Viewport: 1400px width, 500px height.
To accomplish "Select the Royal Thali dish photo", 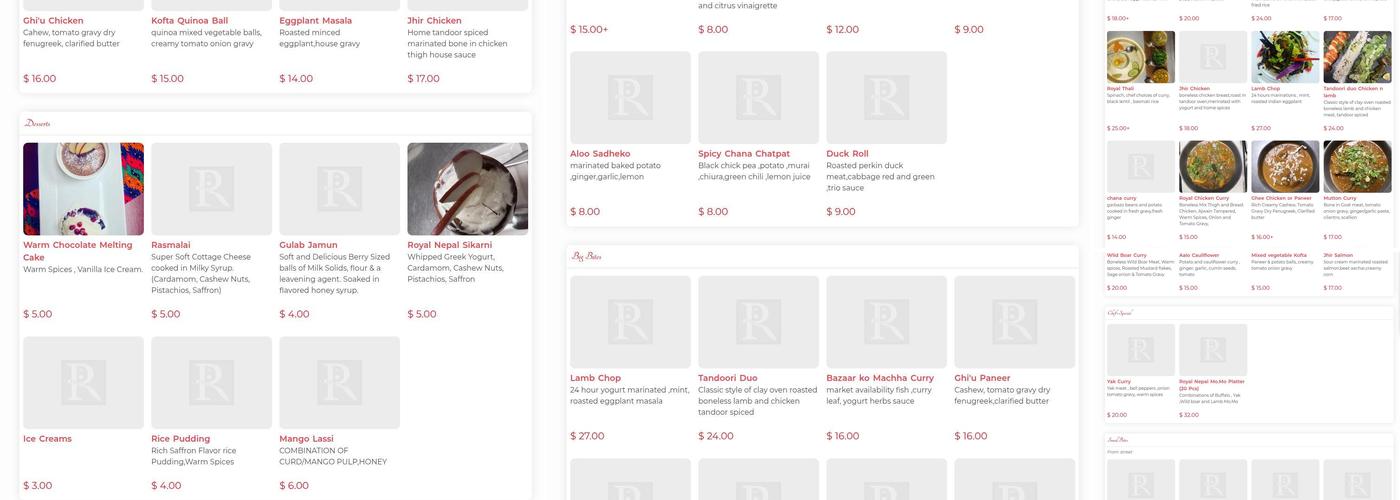I will [x=1140, y=57].
